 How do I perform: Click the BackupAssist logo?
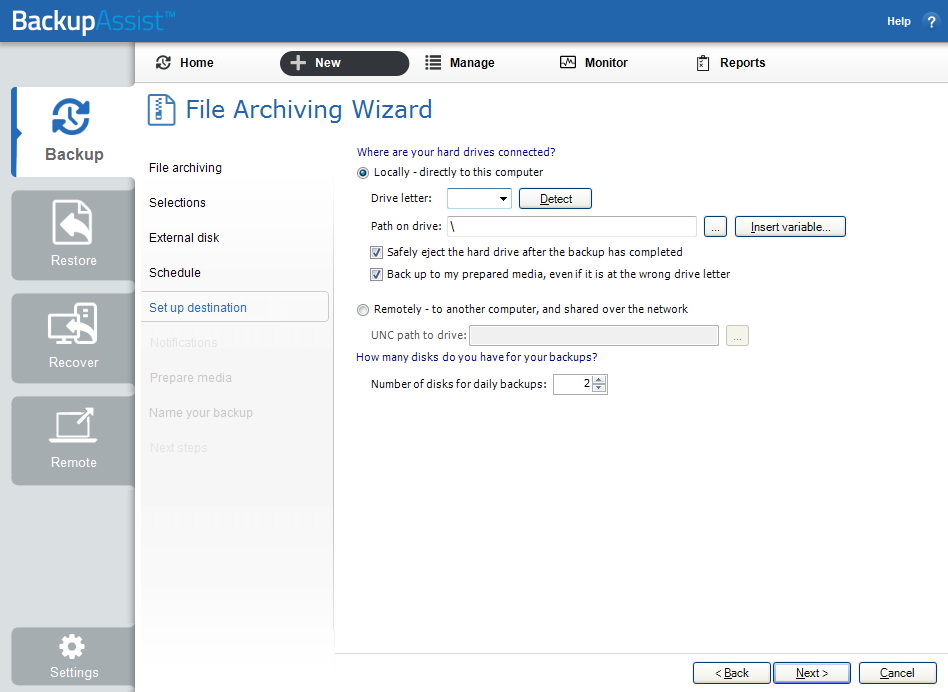93,21
